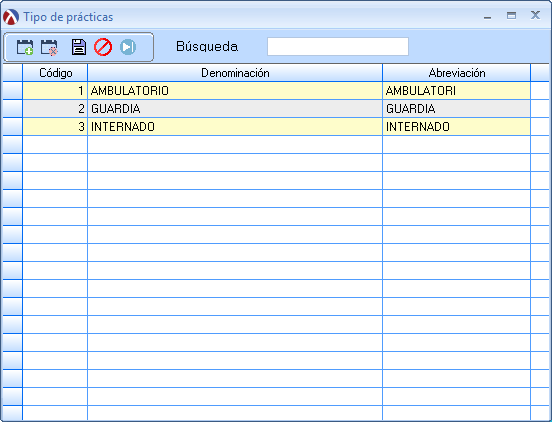Screen dimensions: 552x422
Task: Sort by the Denominación column header
Action: point(235,73)
